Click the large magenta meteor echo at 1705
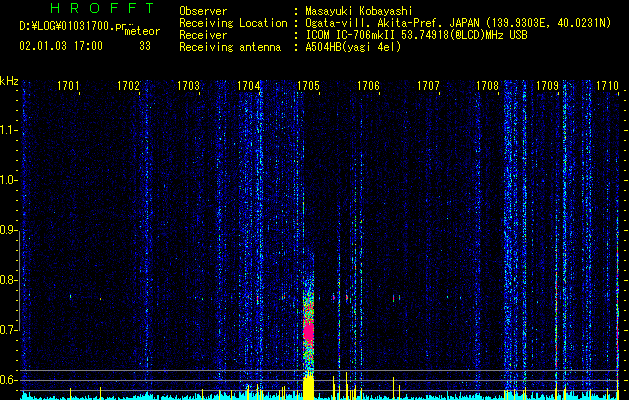Viewport: 629px width, 400px height. tap(308, 331)
